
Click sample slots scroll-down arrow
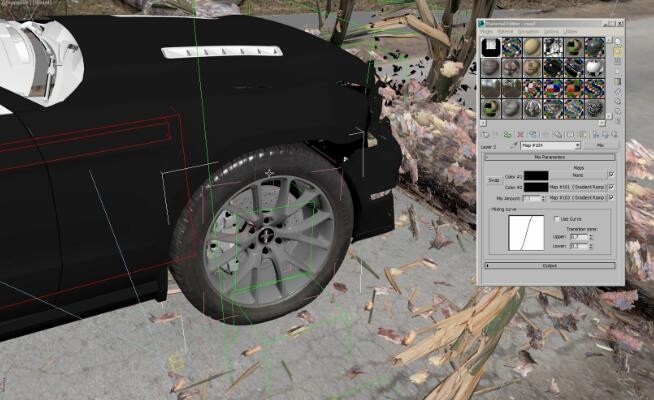pos(609,116)
